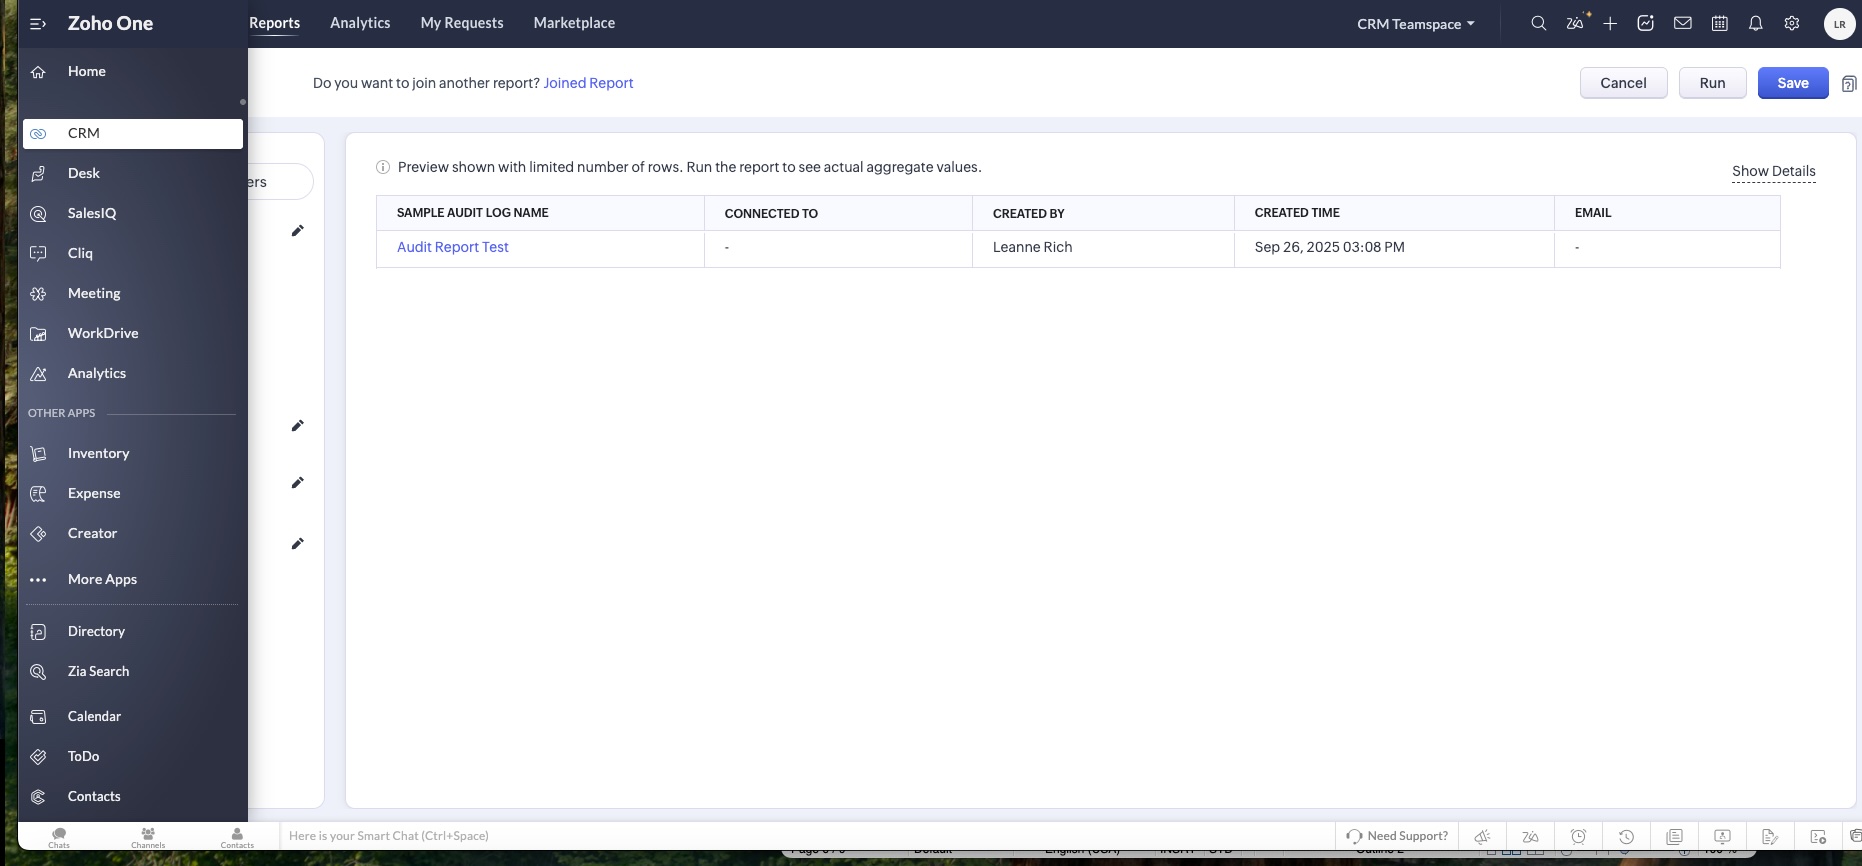
Task: Open the calendar icon in top bar
Action: pos(1720,23)
